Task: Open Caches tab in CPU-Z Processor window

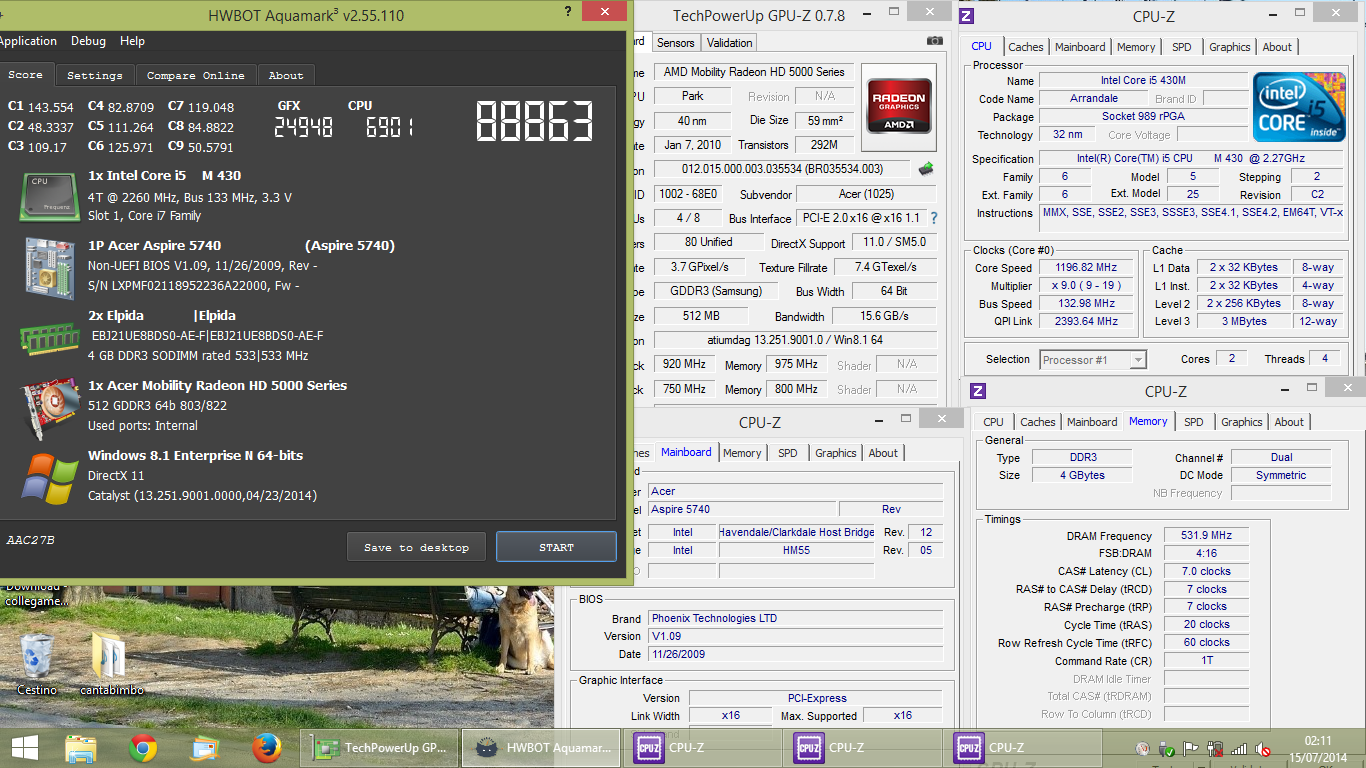Action: pyautogui.click(x=1026, y=47)
